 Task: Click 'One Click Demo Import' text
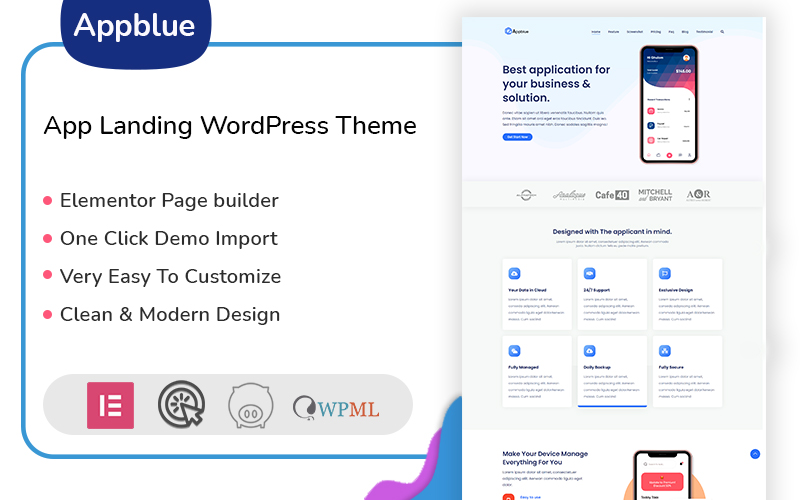[x=169, y=238]
